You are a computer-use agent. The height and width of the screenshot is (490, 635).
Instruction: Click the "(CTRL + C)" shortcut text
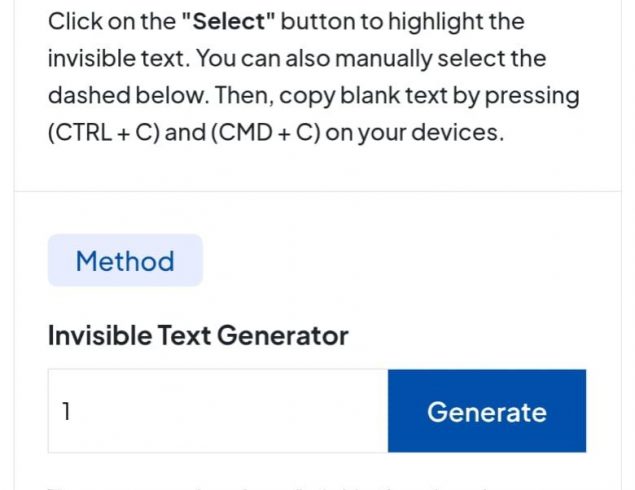[x=103, y=133]
